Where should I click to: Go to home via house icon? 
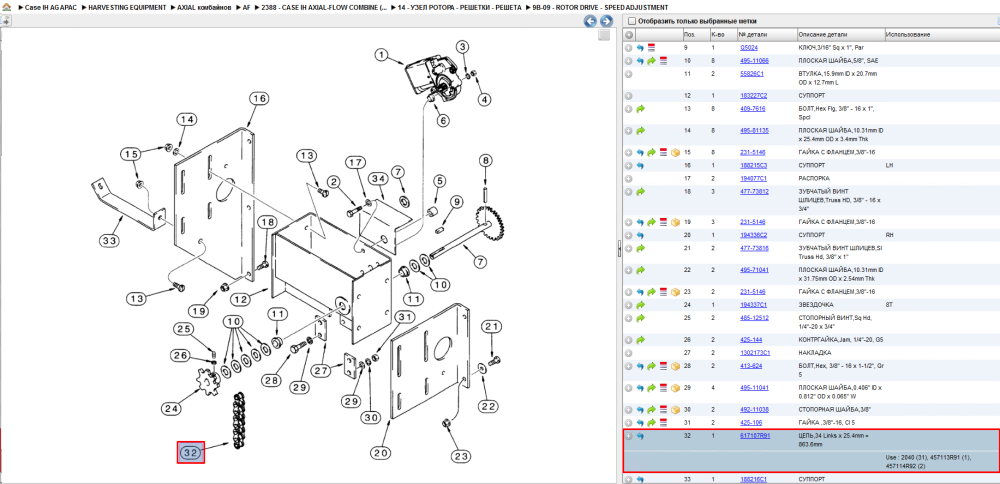8,7
